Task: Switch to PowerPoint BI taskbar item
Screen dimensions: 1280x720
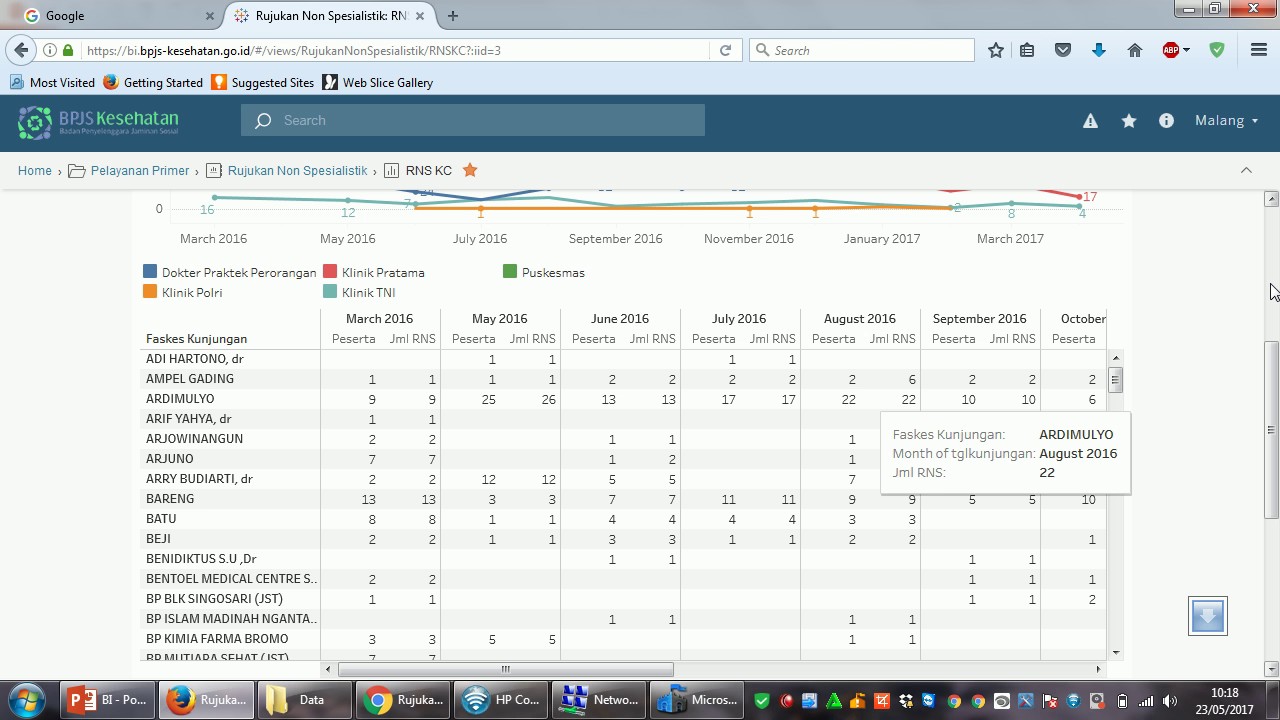Action: click(108, 700)
